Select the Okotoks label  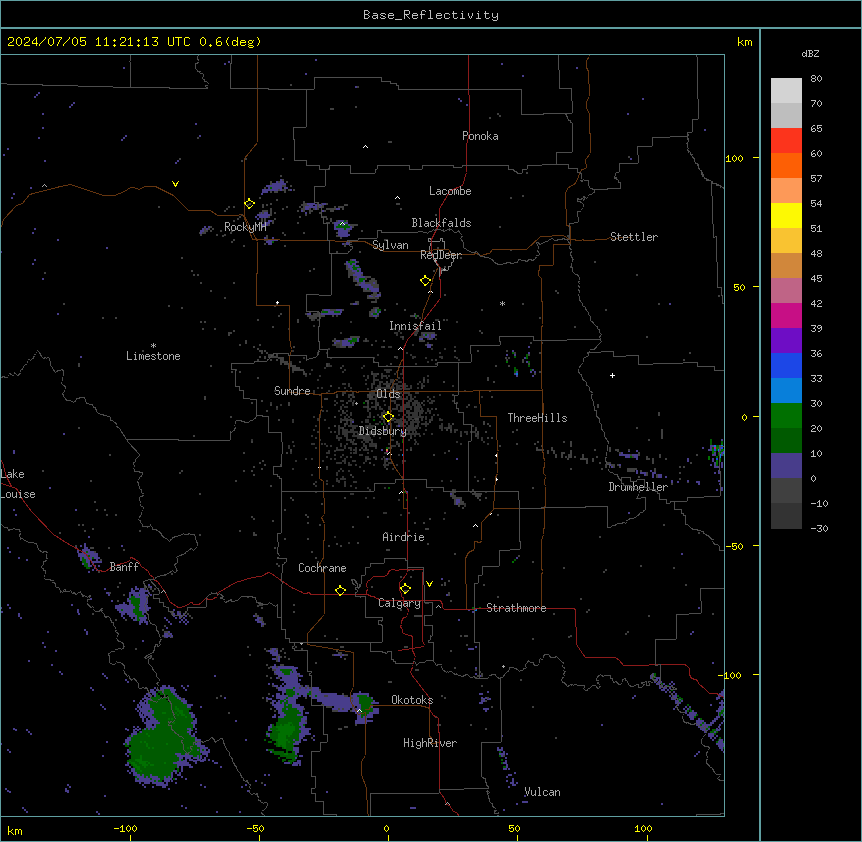[x=412, y=700]
